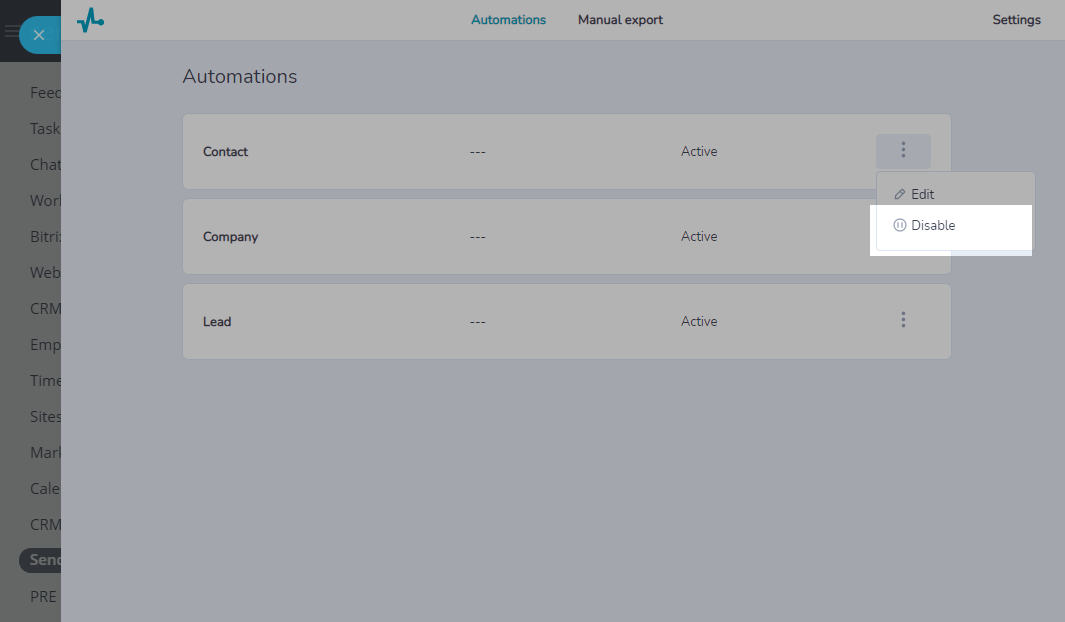Select the Company automation row

coord(500,237)
